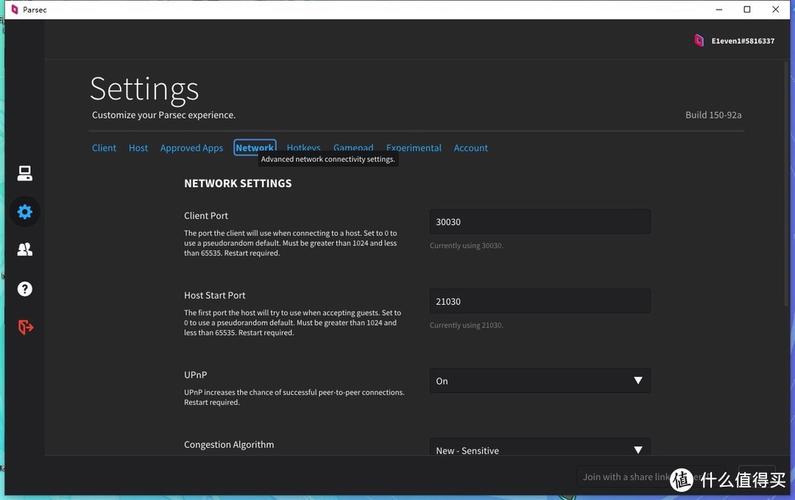
Task: Click the UPnP dropdown arrow
Action: (638, 380)
